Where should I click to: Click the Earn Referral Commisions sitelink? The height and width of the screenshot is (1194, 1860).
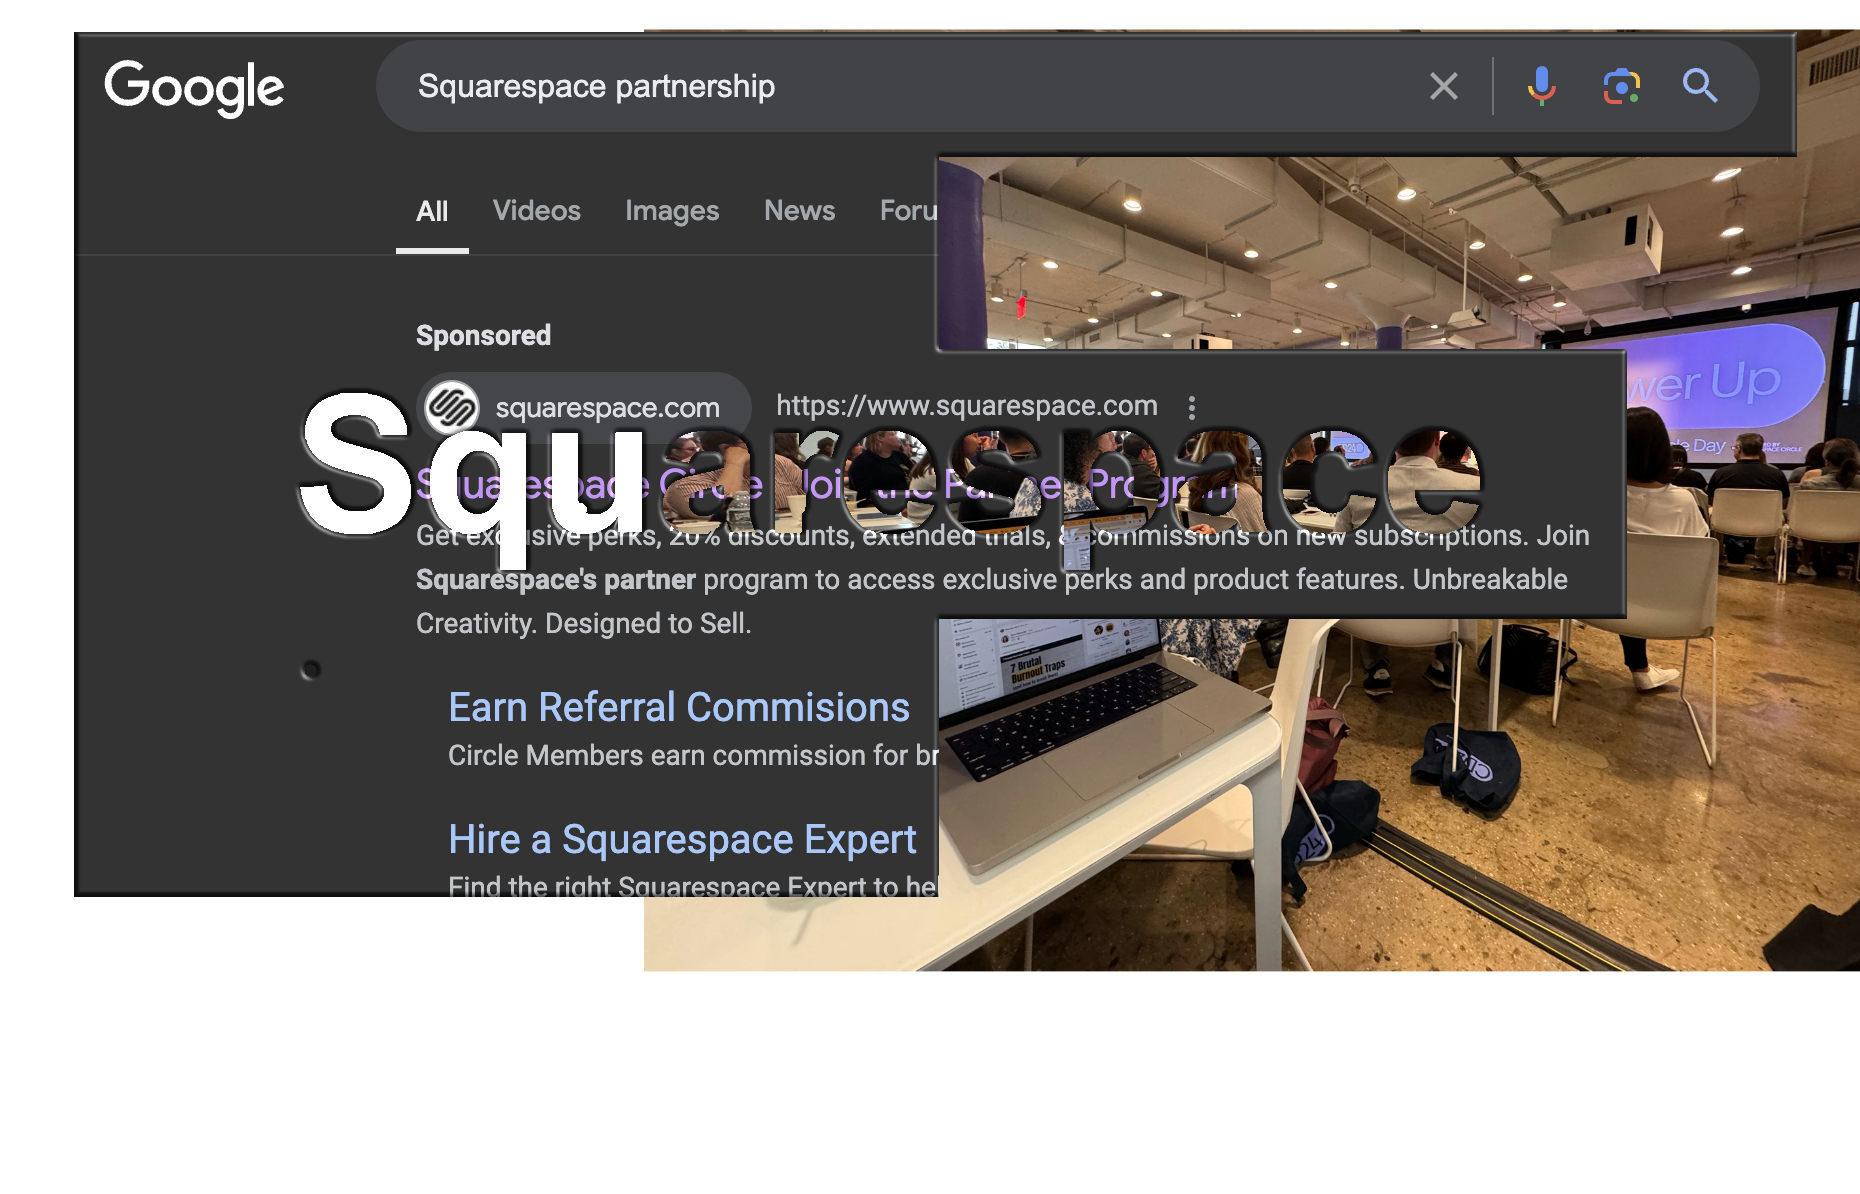tap(678, 708)
